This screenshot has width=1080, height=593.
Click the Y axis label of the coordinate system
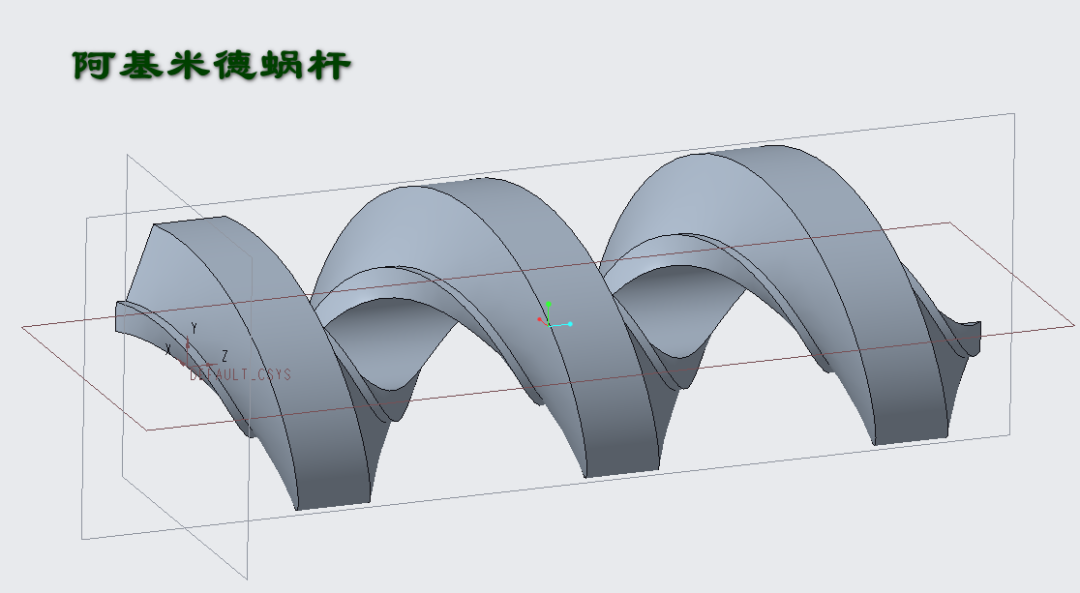[x=194, y=328]
